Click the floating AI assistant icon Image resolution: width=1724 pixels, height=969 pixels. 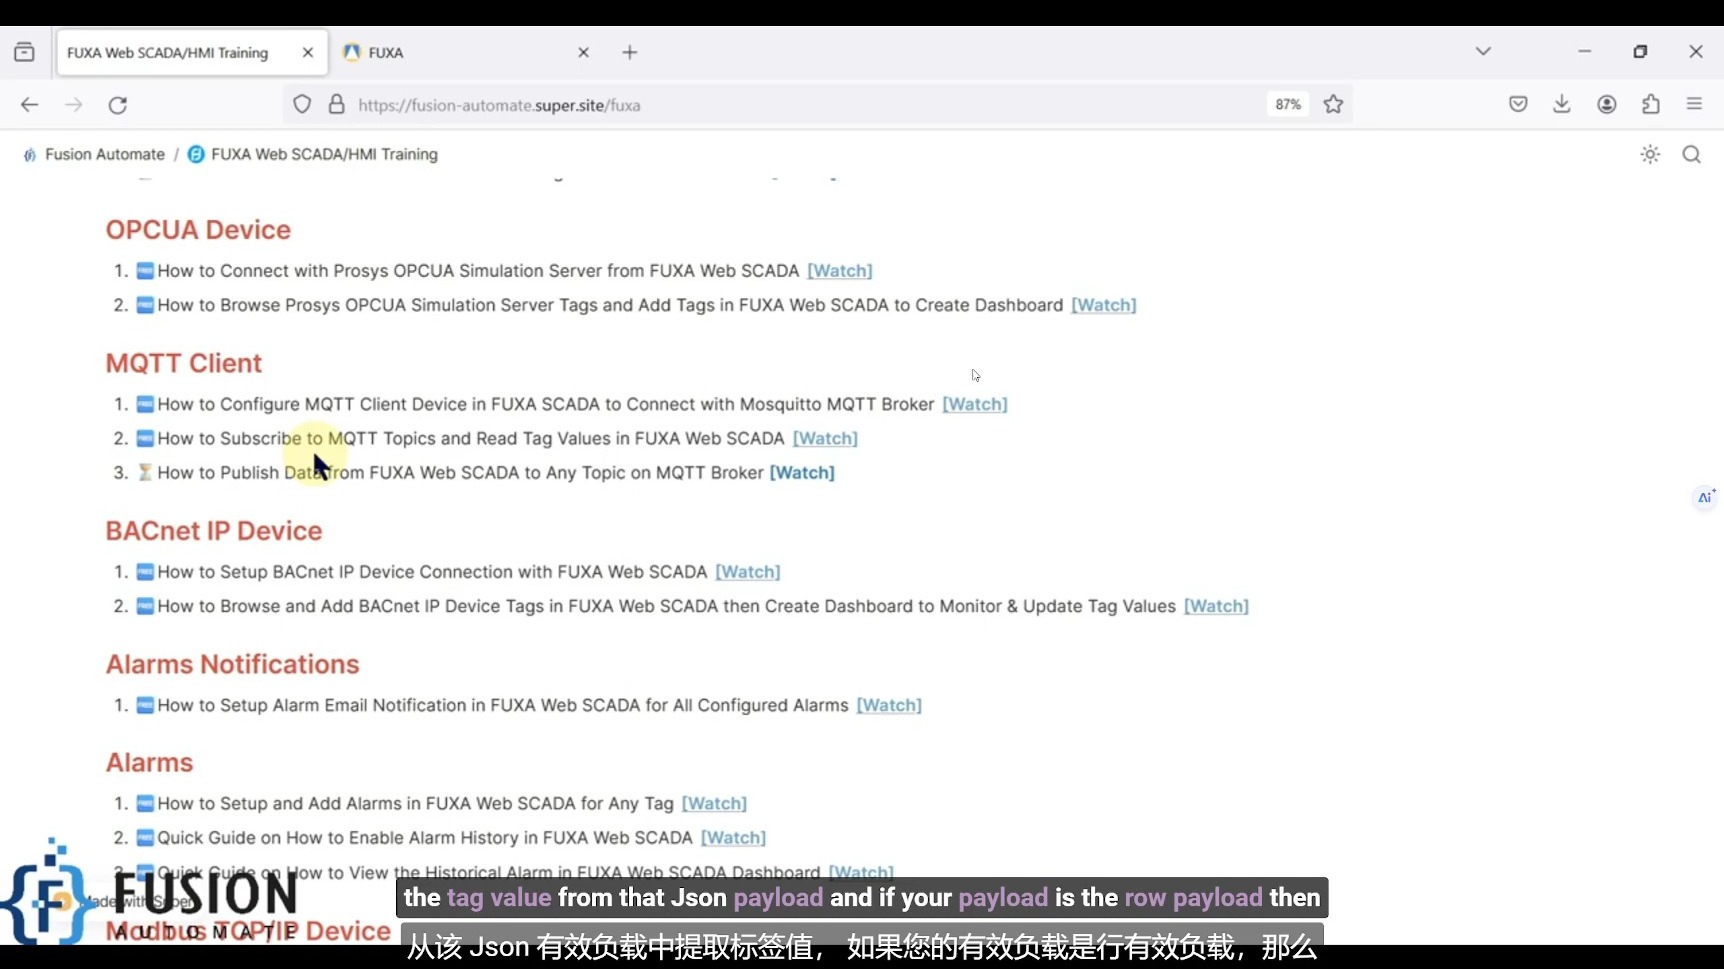pos(1705,497)
